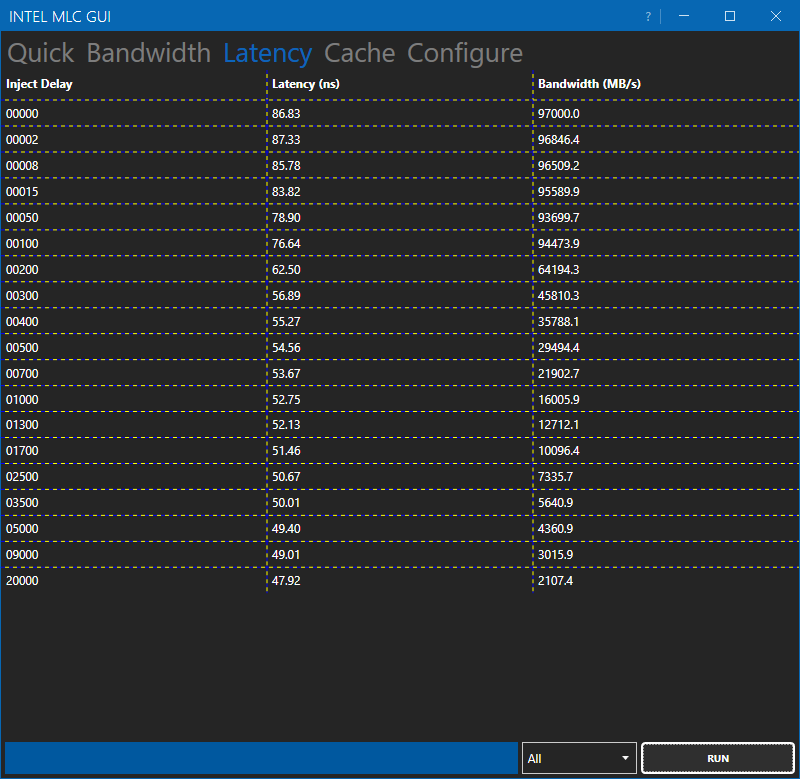Click the help question mark icon

(648, 16)
